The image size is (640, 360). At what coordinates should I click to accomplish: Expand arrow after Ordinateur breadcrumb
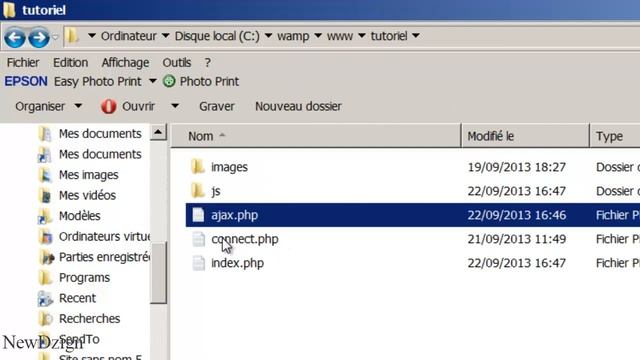(x=165, y=36)
